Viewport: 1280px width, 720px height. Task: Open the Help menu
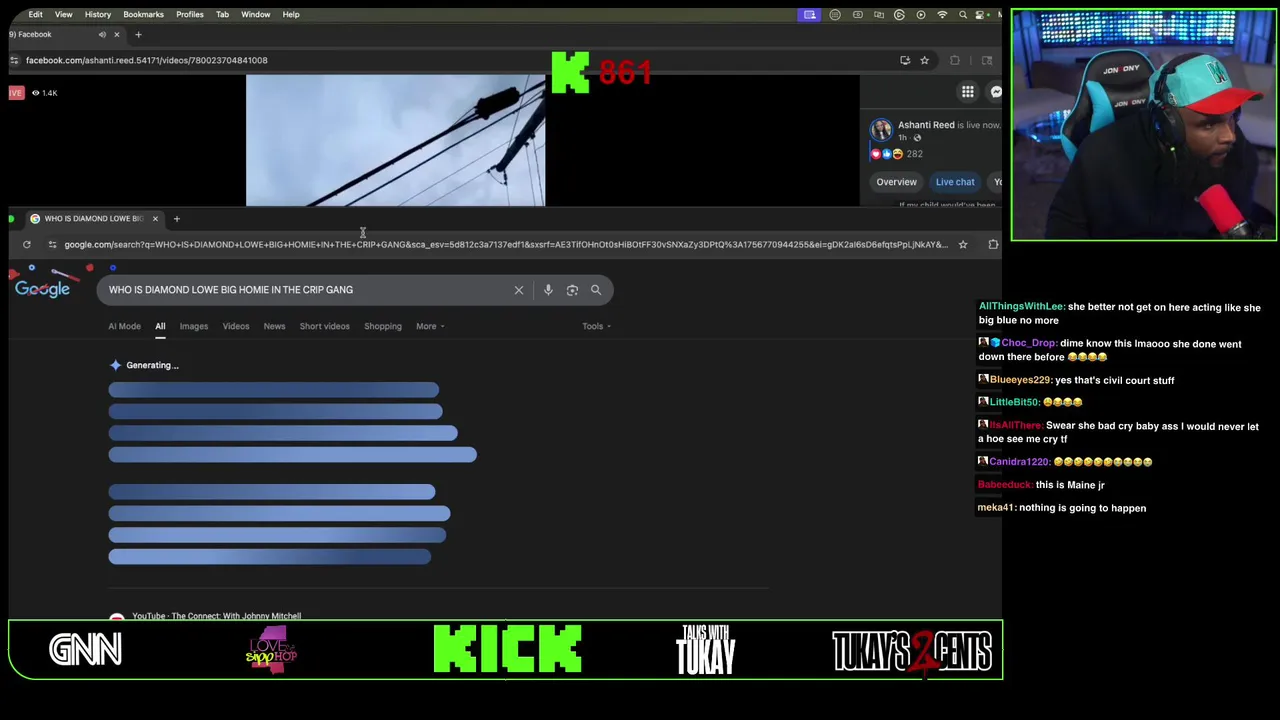click(x=291, y=14)
